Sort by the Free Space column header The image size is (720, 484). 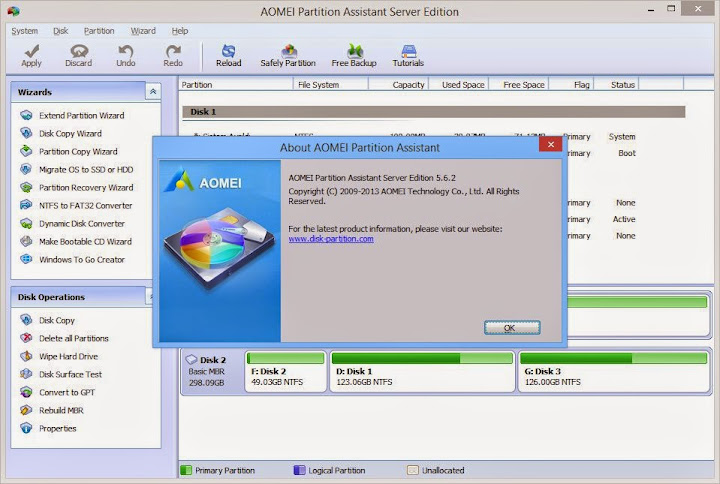(x=519, y=85)
